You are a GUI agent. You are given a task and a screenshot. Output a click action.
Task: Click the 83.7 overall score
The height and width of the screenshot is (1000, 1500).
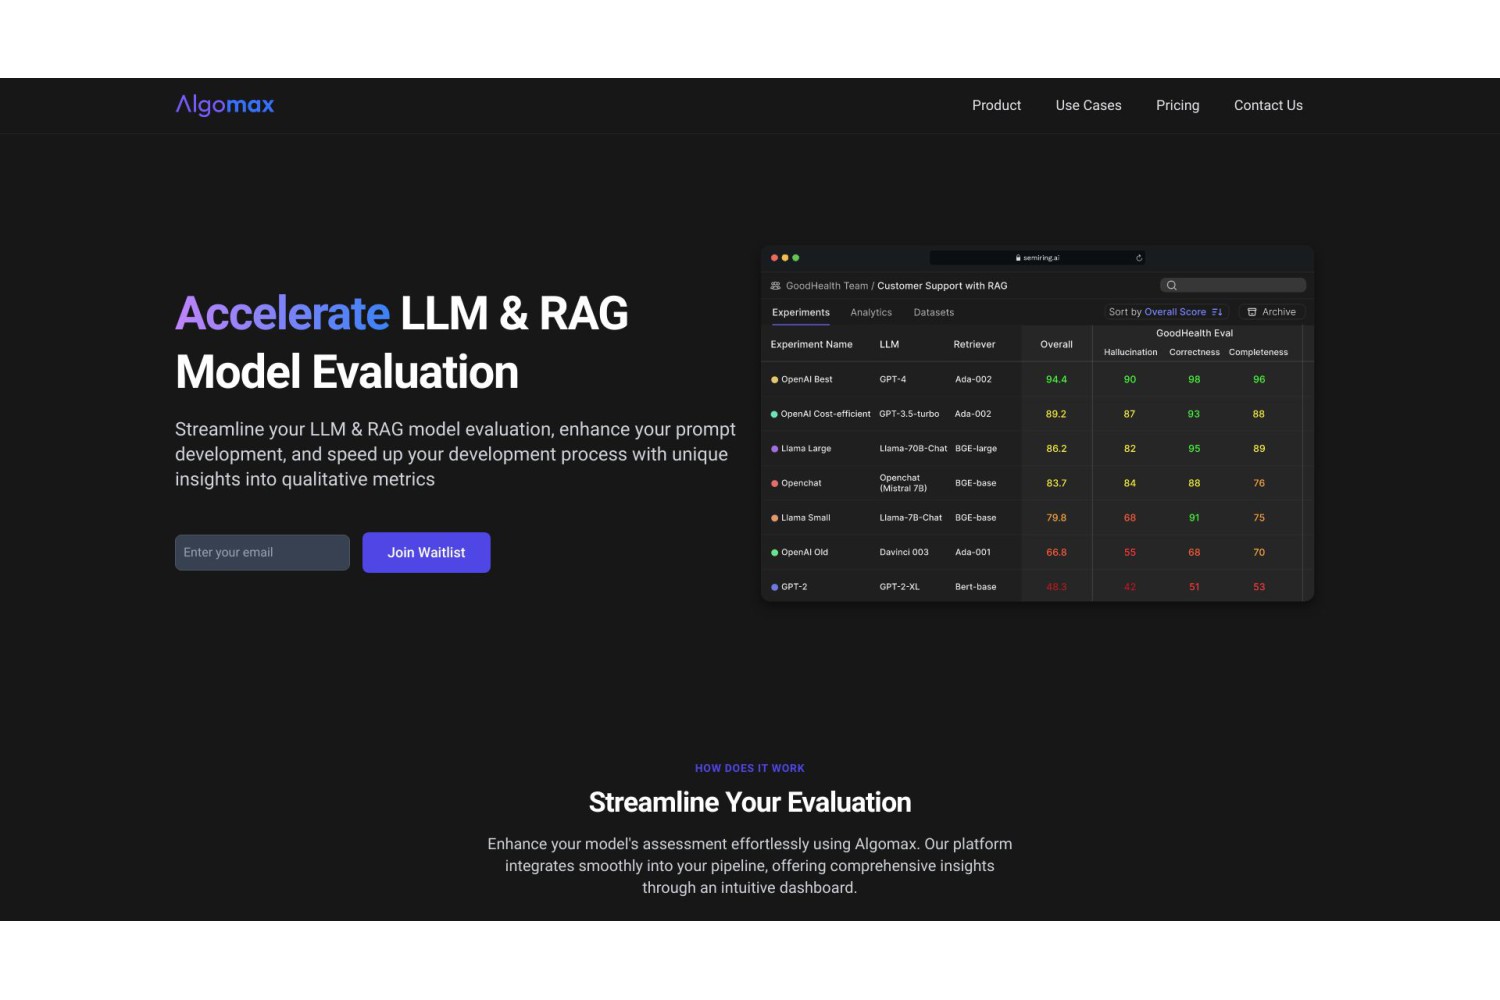coord(1056,483)
